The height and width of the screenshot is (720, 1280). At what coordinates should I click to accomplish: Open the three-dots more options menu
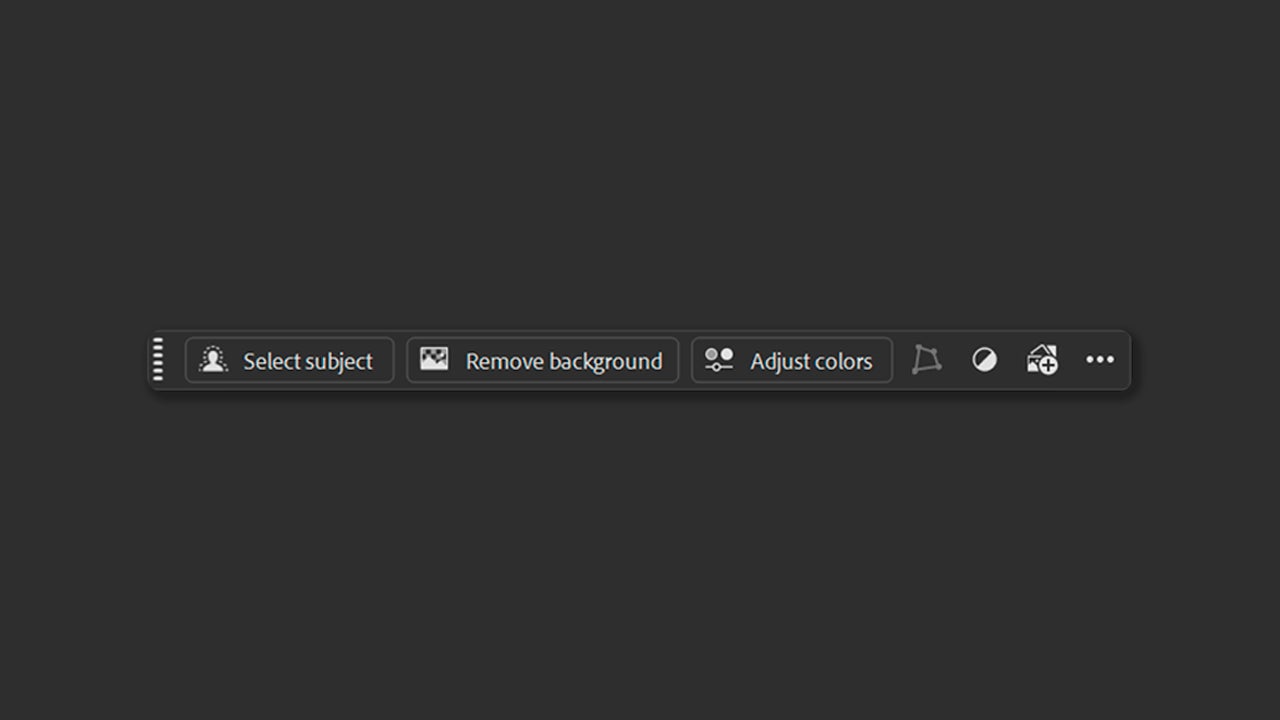click(1100, 360)
